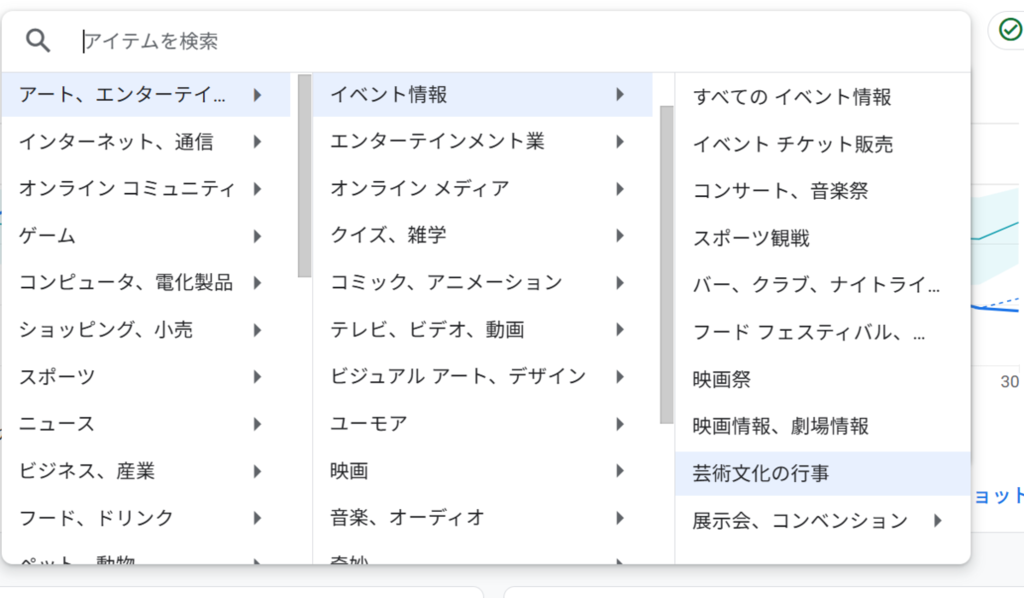Expand 展示会、コンベンション submenu arrow
Viewport: 1024px width, 598px height.
click(x=938, y=520)
